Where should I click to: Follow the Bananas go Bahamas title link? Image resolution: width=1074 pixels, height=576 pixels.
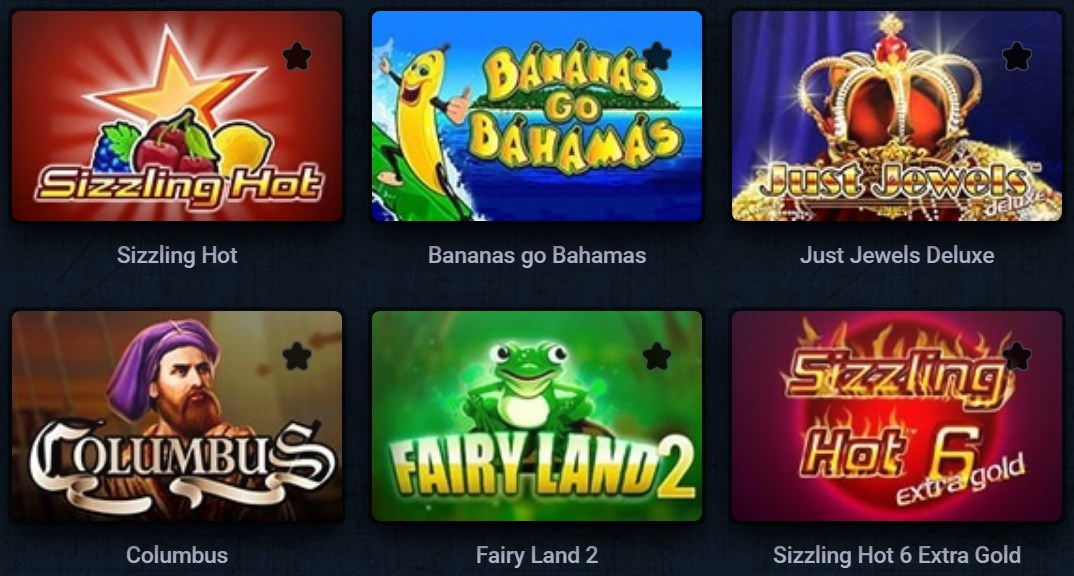(x=537, y=255)
